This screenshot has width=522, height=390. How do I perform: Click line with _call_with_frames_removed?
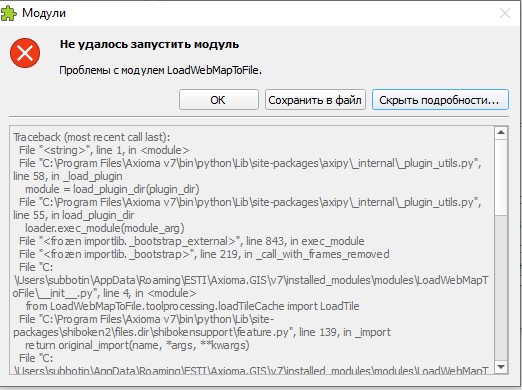point(204,254)
